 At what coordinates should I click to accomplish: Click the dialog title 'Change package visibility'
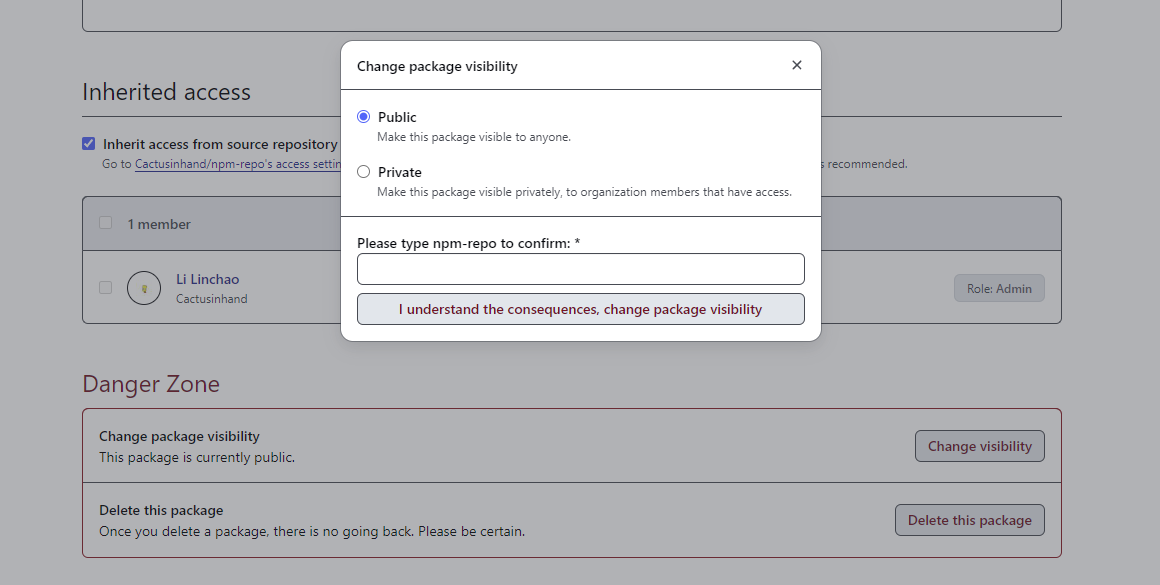click(x=437, y=66)
